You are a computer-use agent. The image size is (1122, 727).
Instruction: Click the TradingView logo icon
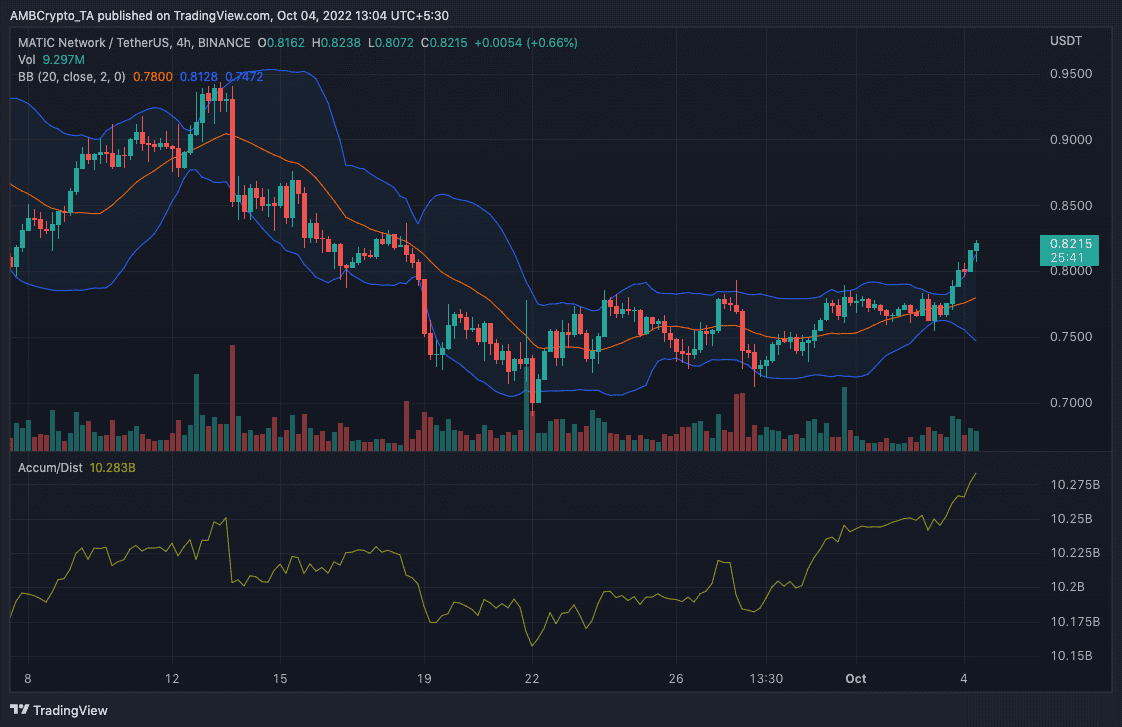pos(20,710)
